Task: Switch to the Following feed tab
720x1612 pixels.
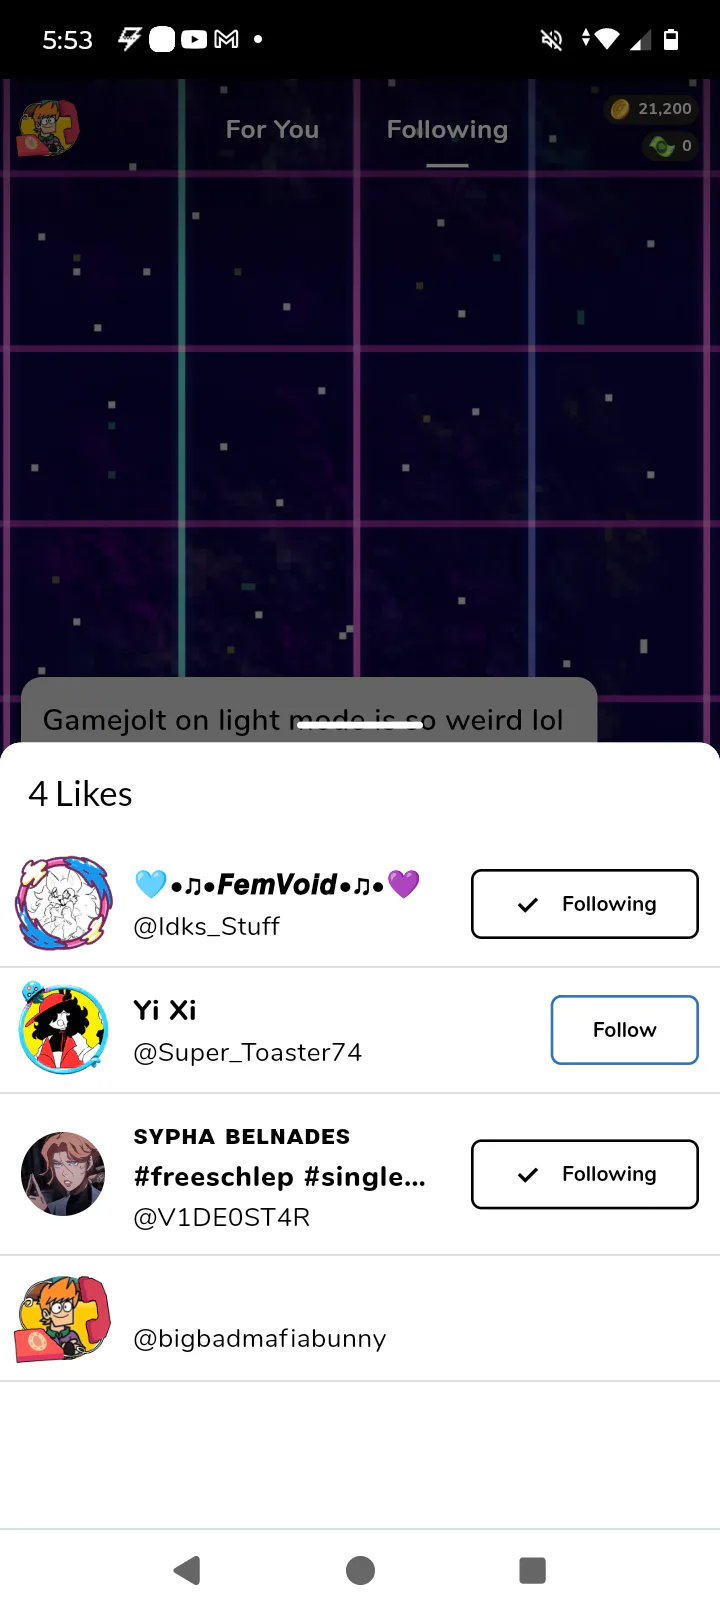Action: 447,130
